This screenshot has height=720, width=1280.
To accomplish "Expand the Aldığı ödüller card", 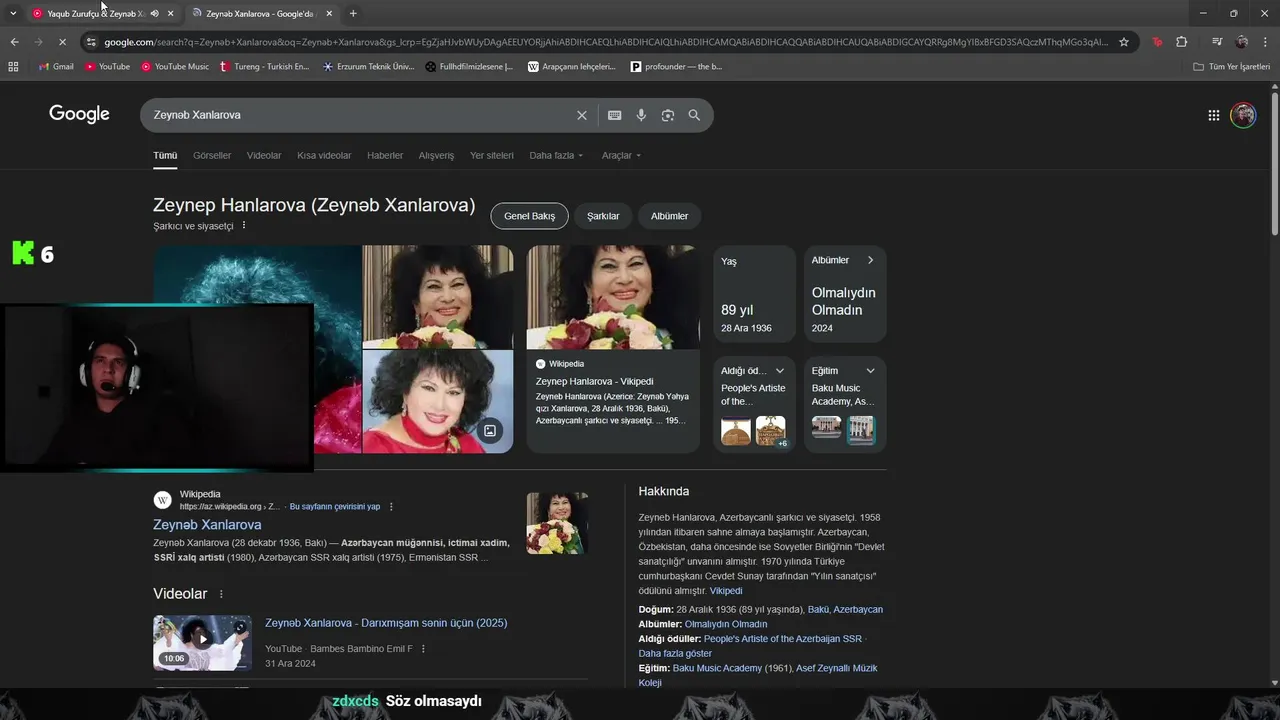I will click(780, 371).
